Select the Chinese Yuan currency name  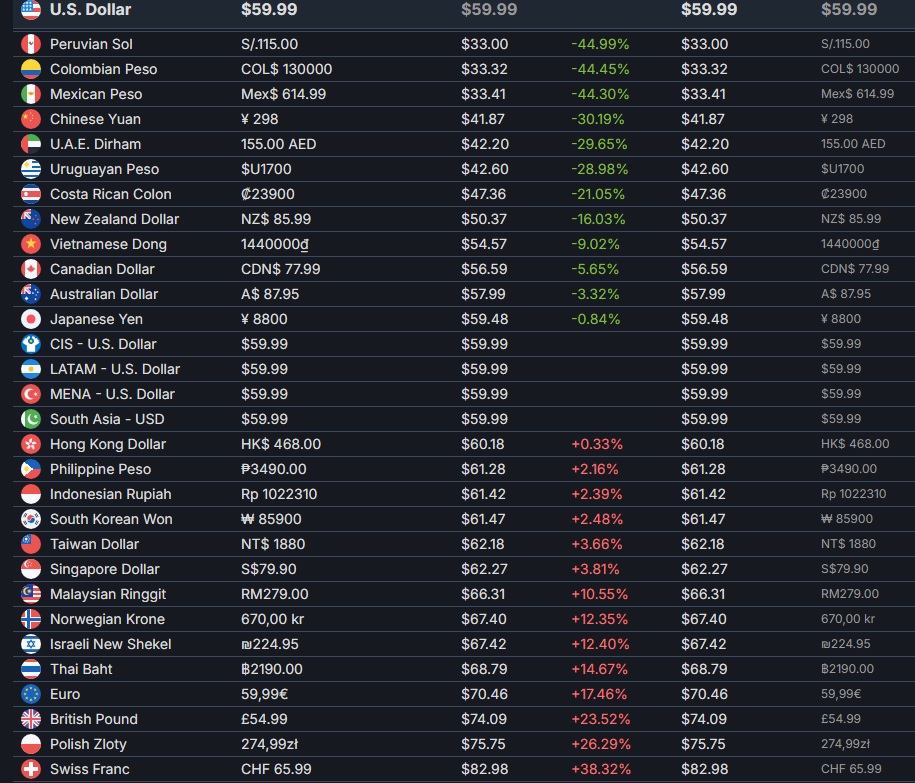click(95, 119)
